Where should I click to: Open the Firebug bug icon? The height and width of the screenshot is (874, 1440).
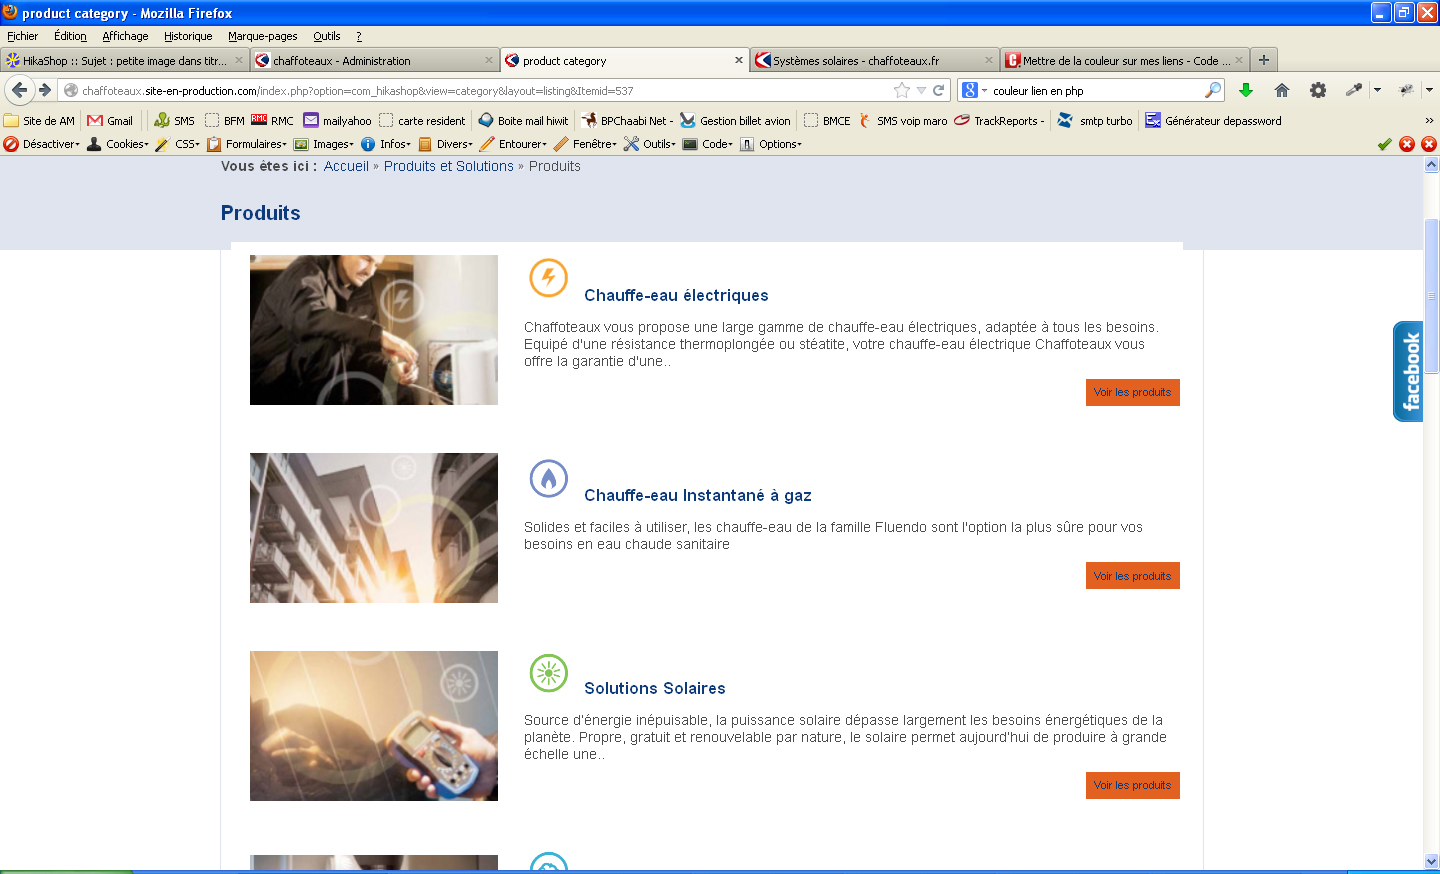[1406, 90]
